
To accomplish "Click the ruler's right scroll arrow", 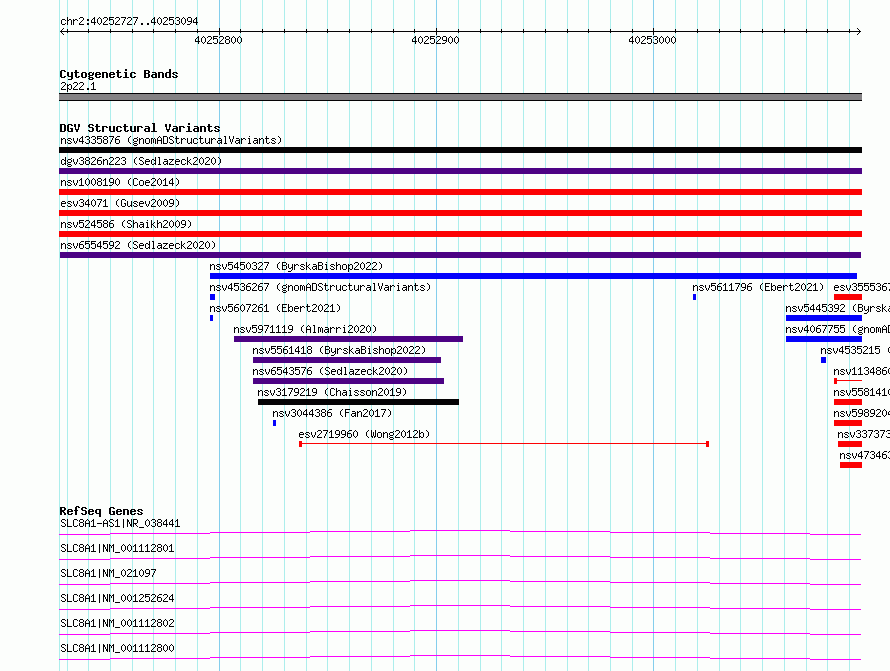I will pyautogui.click(x=859, y=32).
